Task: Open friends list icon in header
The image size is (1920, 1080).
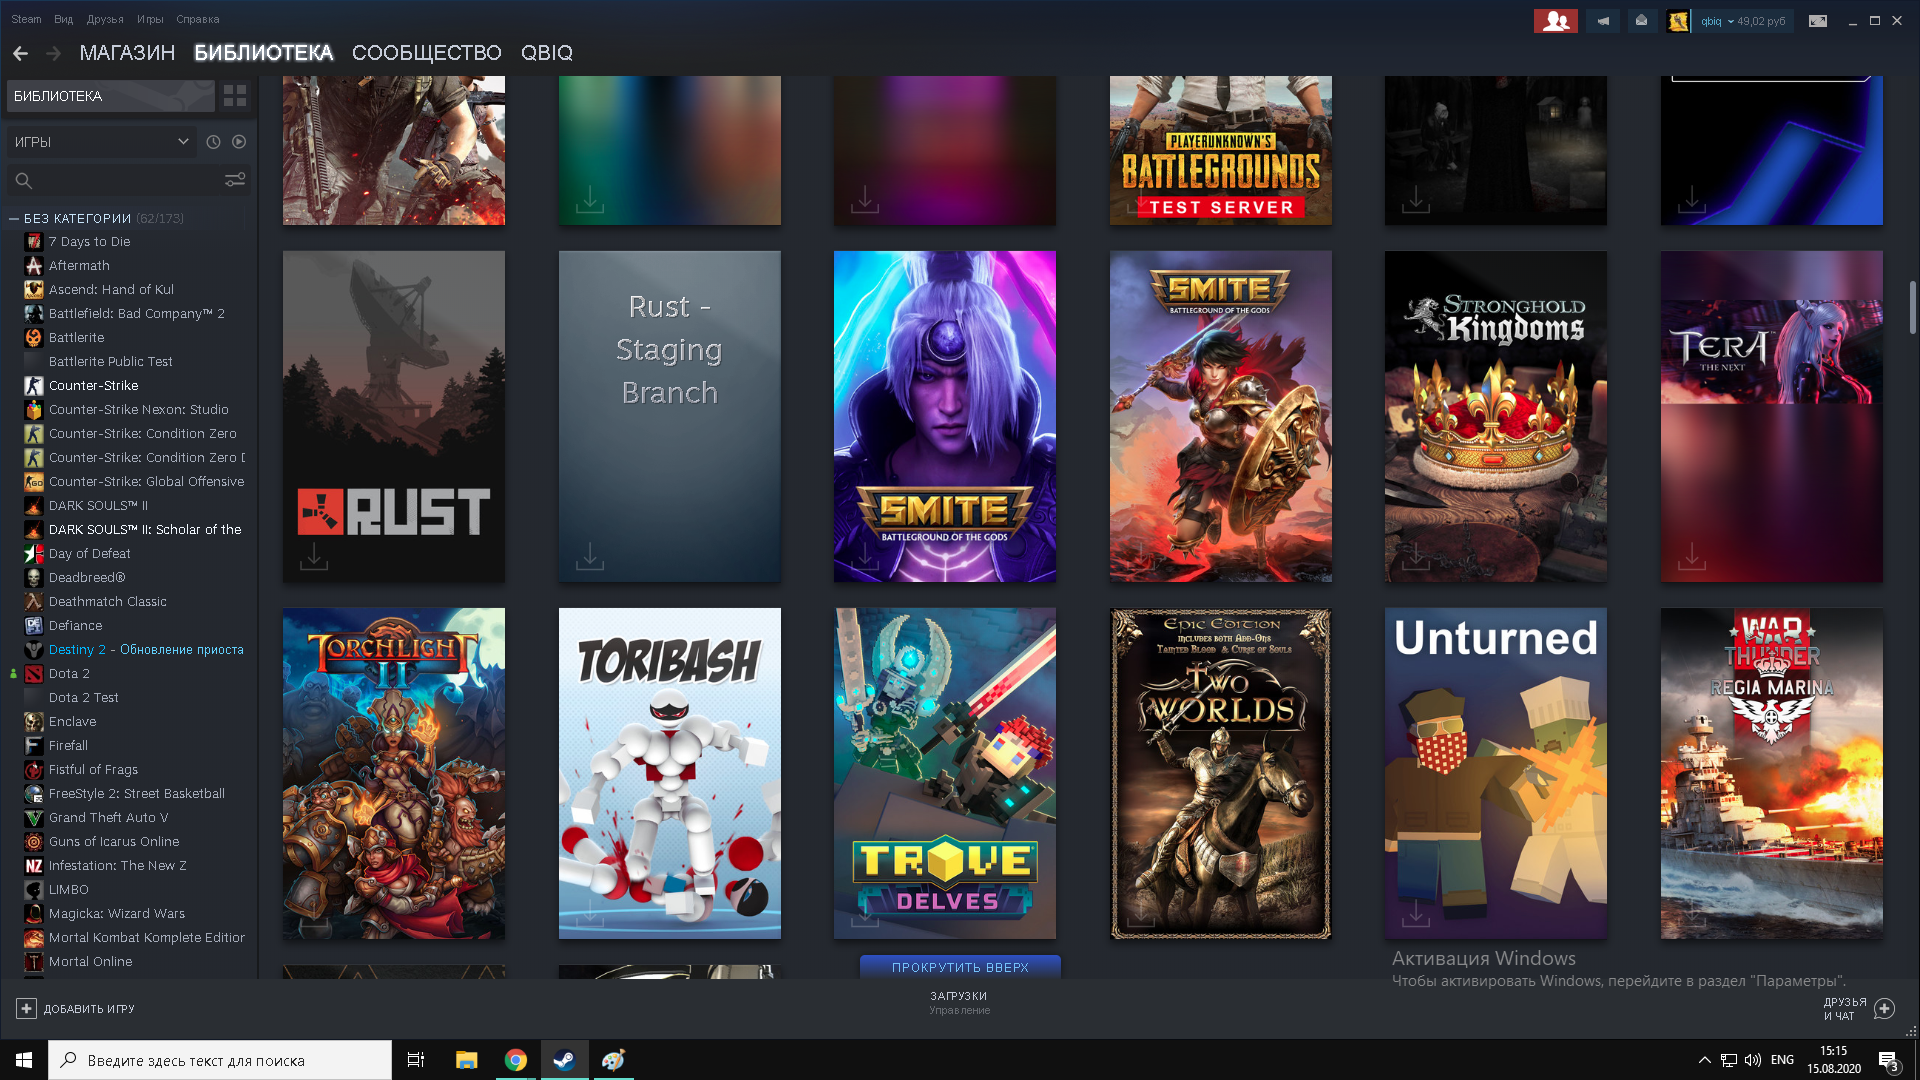Action: (1556, 21)
